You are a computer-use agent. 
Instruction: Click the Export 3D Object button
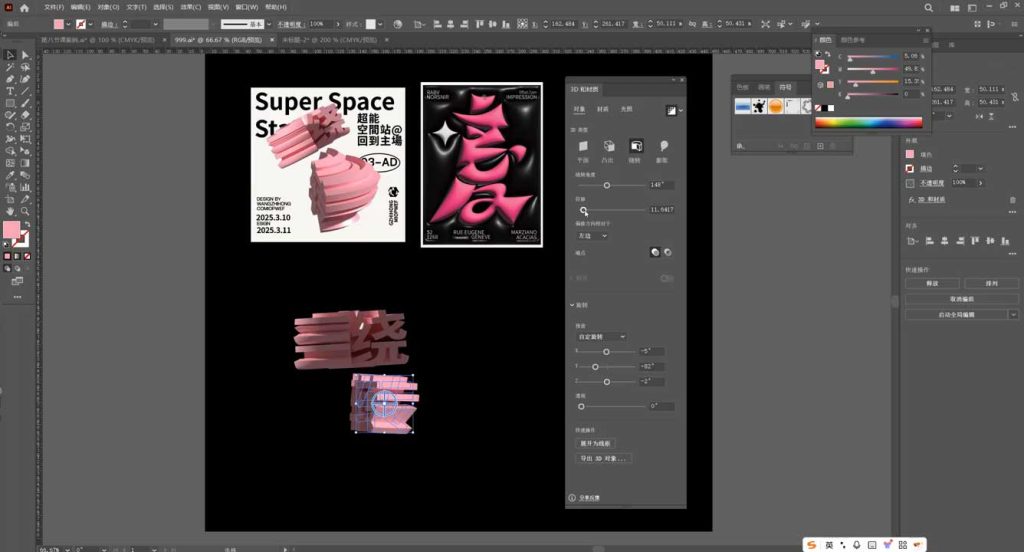[x=603, y=459]
